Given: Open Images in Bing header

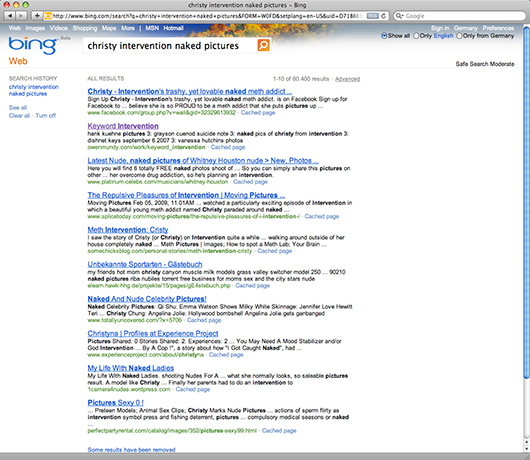Looking at the screenshot, I should pos(35,28).
